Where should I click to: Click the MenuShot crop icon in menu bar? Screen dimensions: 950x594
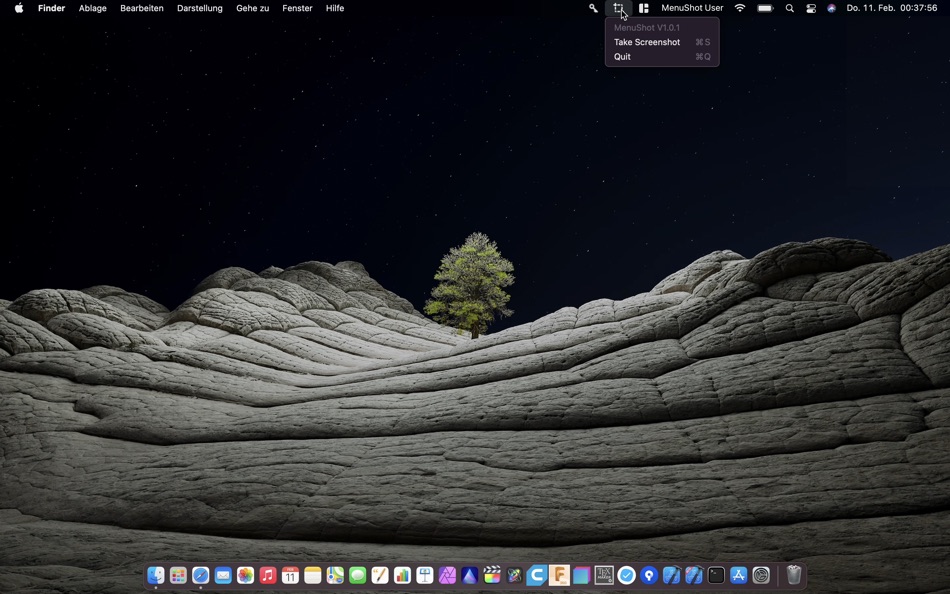618,8
